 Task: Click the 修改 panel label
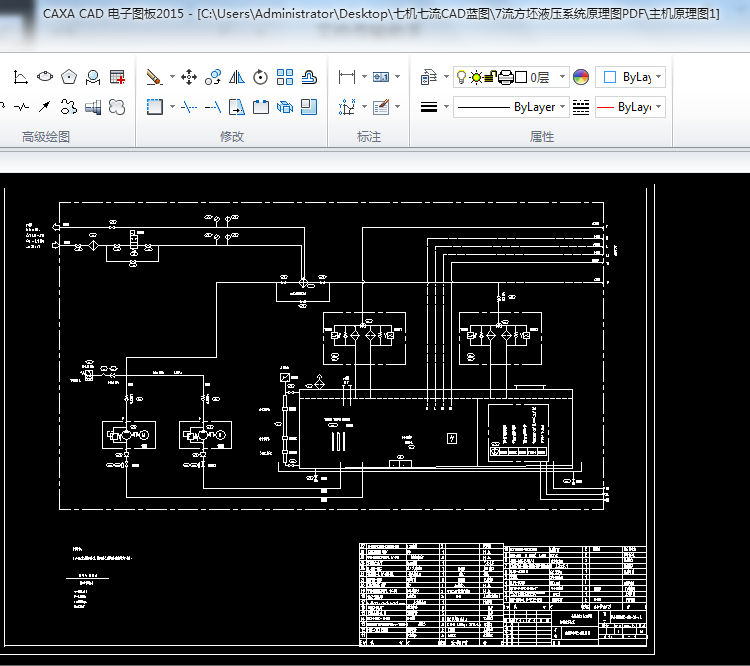tap(232, 136)
